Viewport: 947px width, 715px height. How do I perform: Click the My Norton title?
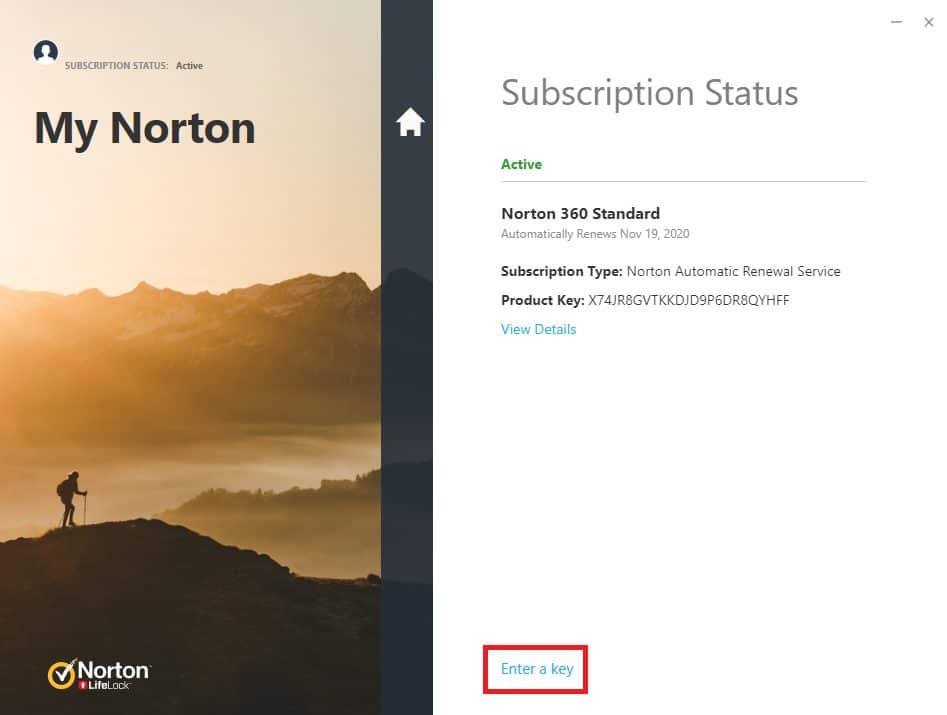coord(145,129)
